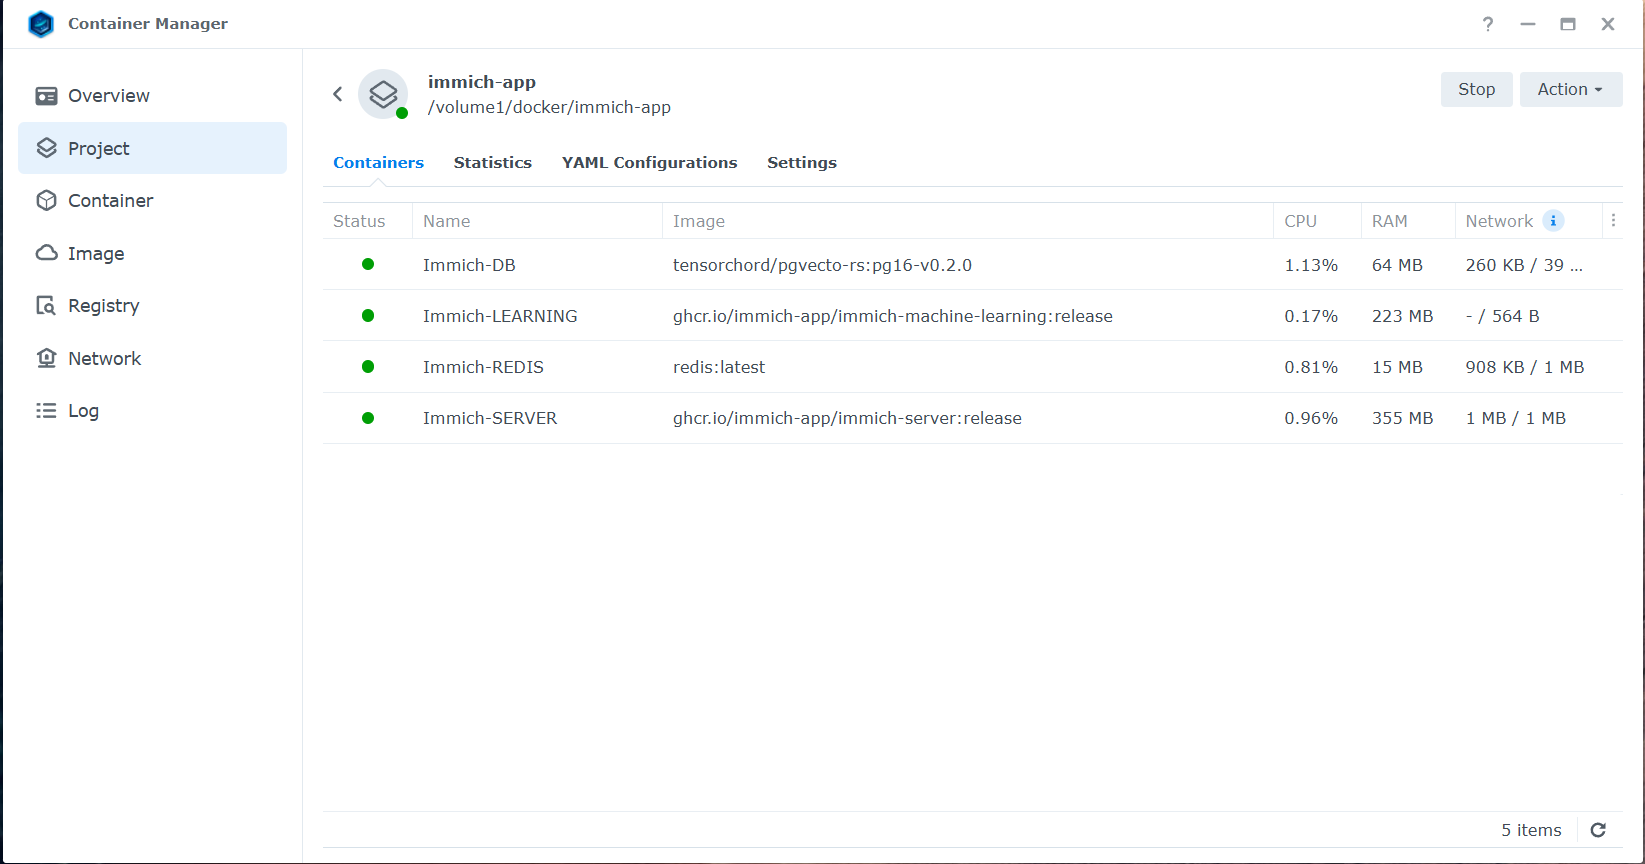The height and width of the screenshot is (864, 1645).
Task: Open the Log list icon entry
Action: tap(46, 411)
